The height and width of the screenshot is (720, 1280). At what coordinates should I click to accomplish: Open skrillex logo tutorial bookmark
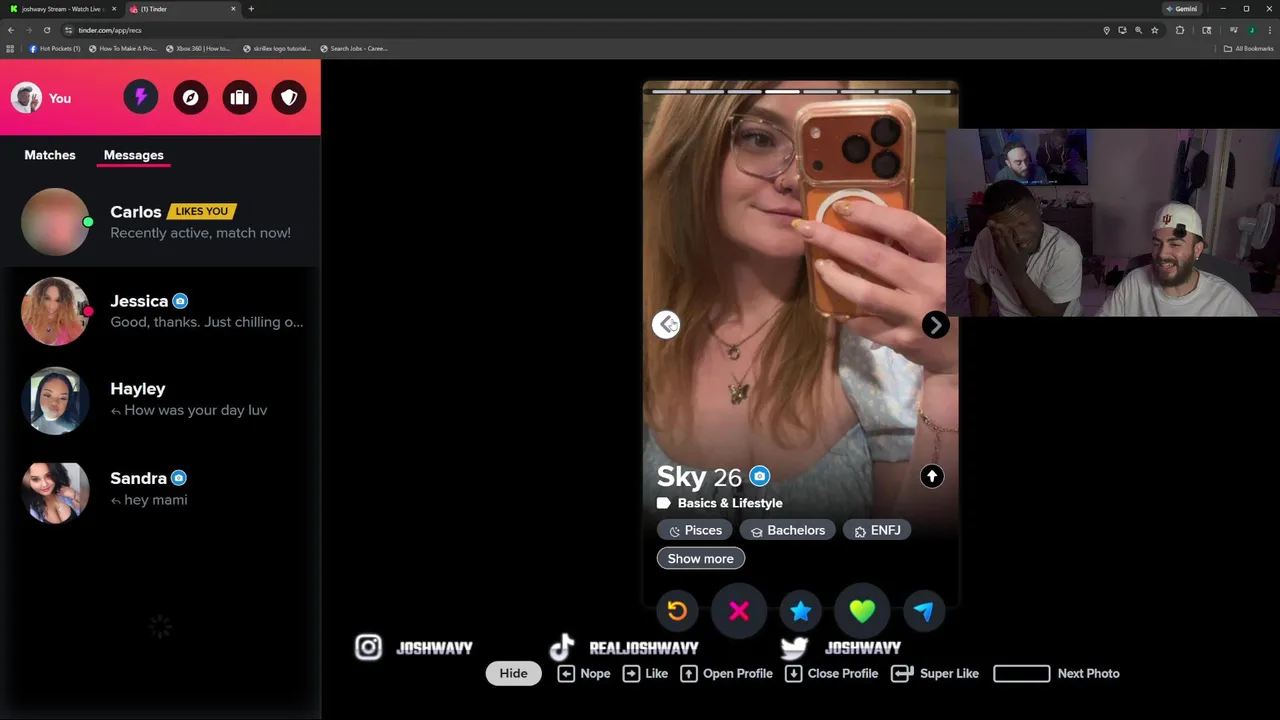click(x=277, y=48)
